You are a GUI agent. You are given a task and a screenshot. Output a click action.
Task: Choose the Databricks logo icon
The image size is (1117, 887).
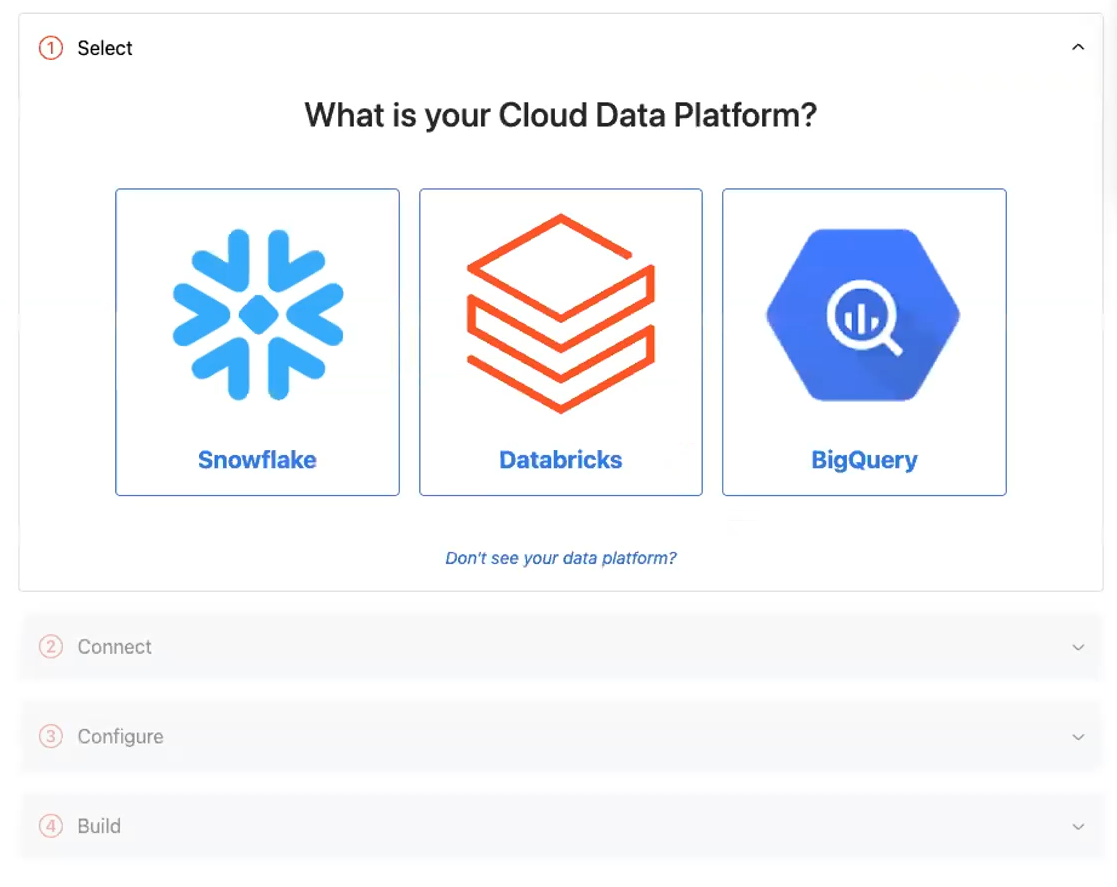tap(561, 313)
